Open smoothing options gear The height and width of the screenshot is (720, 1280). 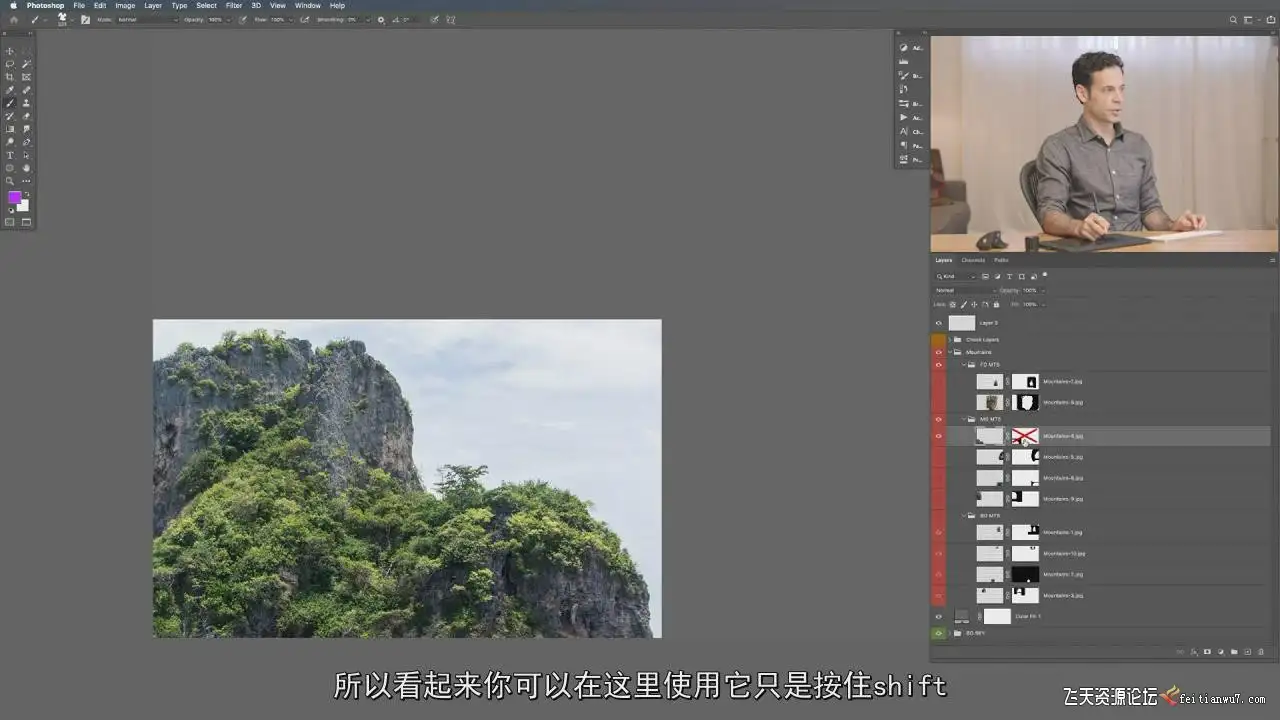pos(381,19)
